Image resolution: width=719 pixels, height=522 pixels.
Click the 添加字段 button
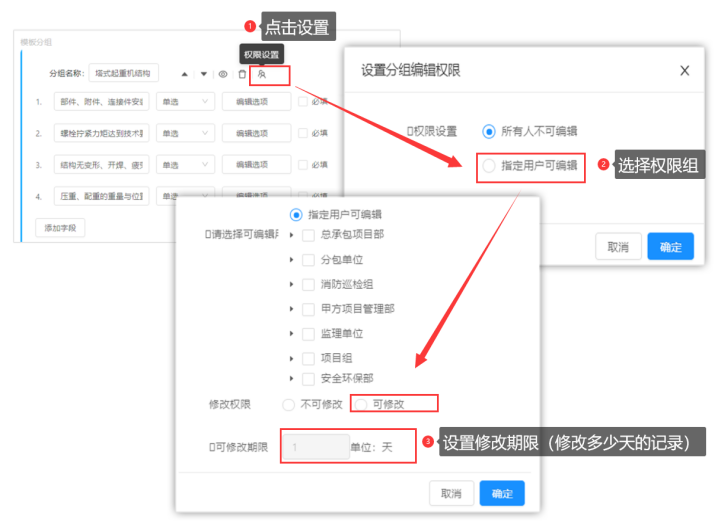[60, 228]
